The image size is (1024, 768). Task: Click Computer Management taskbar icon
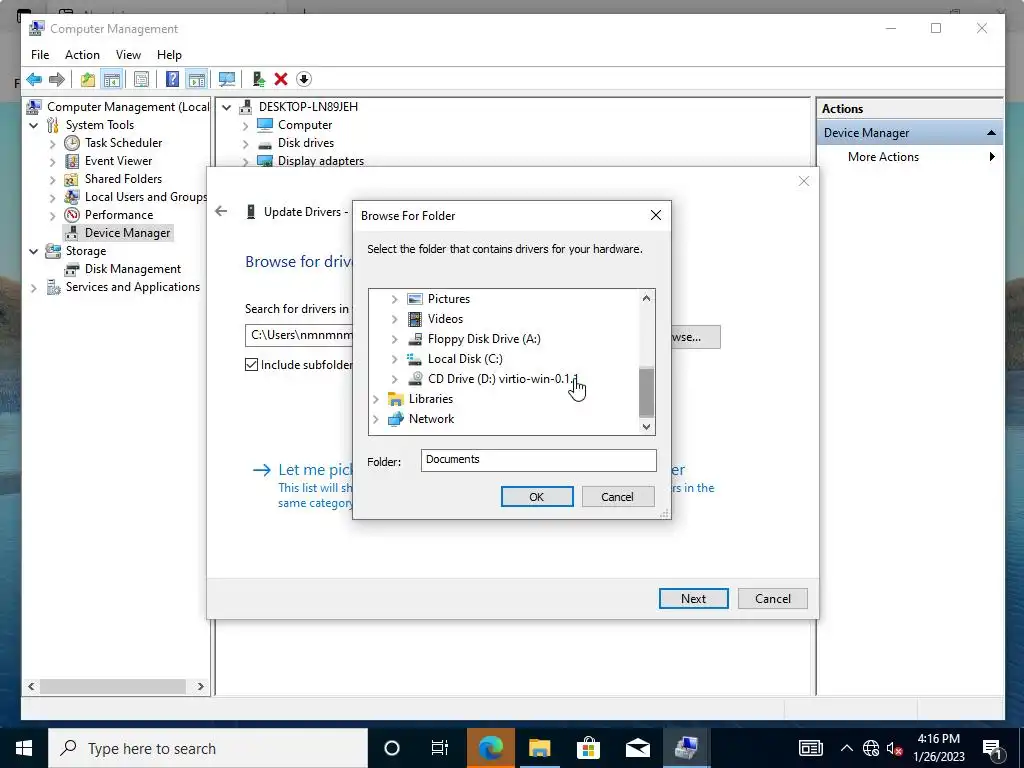pos(686,748)
